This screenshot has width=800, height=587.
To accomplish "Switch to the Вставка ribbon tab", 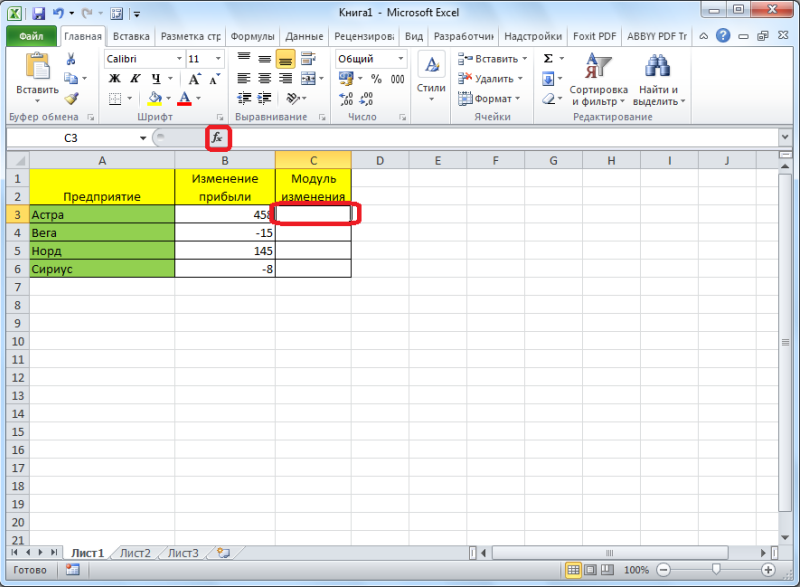I will pyautogui.click(x=131, y=36).
